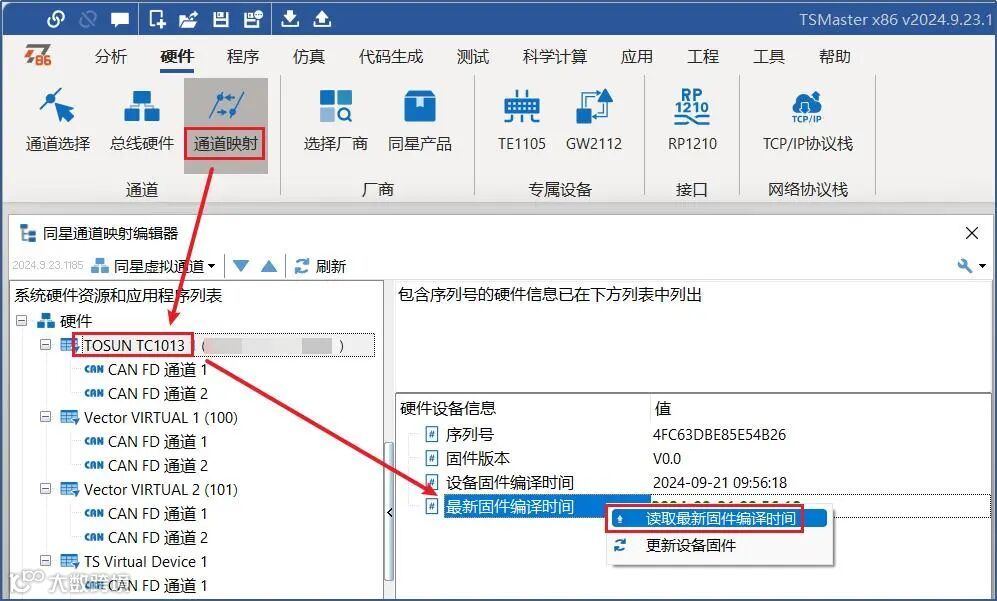Select CAN FD 通道 1 under Vector VIRTUAL 2
997x601 pixels.
pos(146,513)
